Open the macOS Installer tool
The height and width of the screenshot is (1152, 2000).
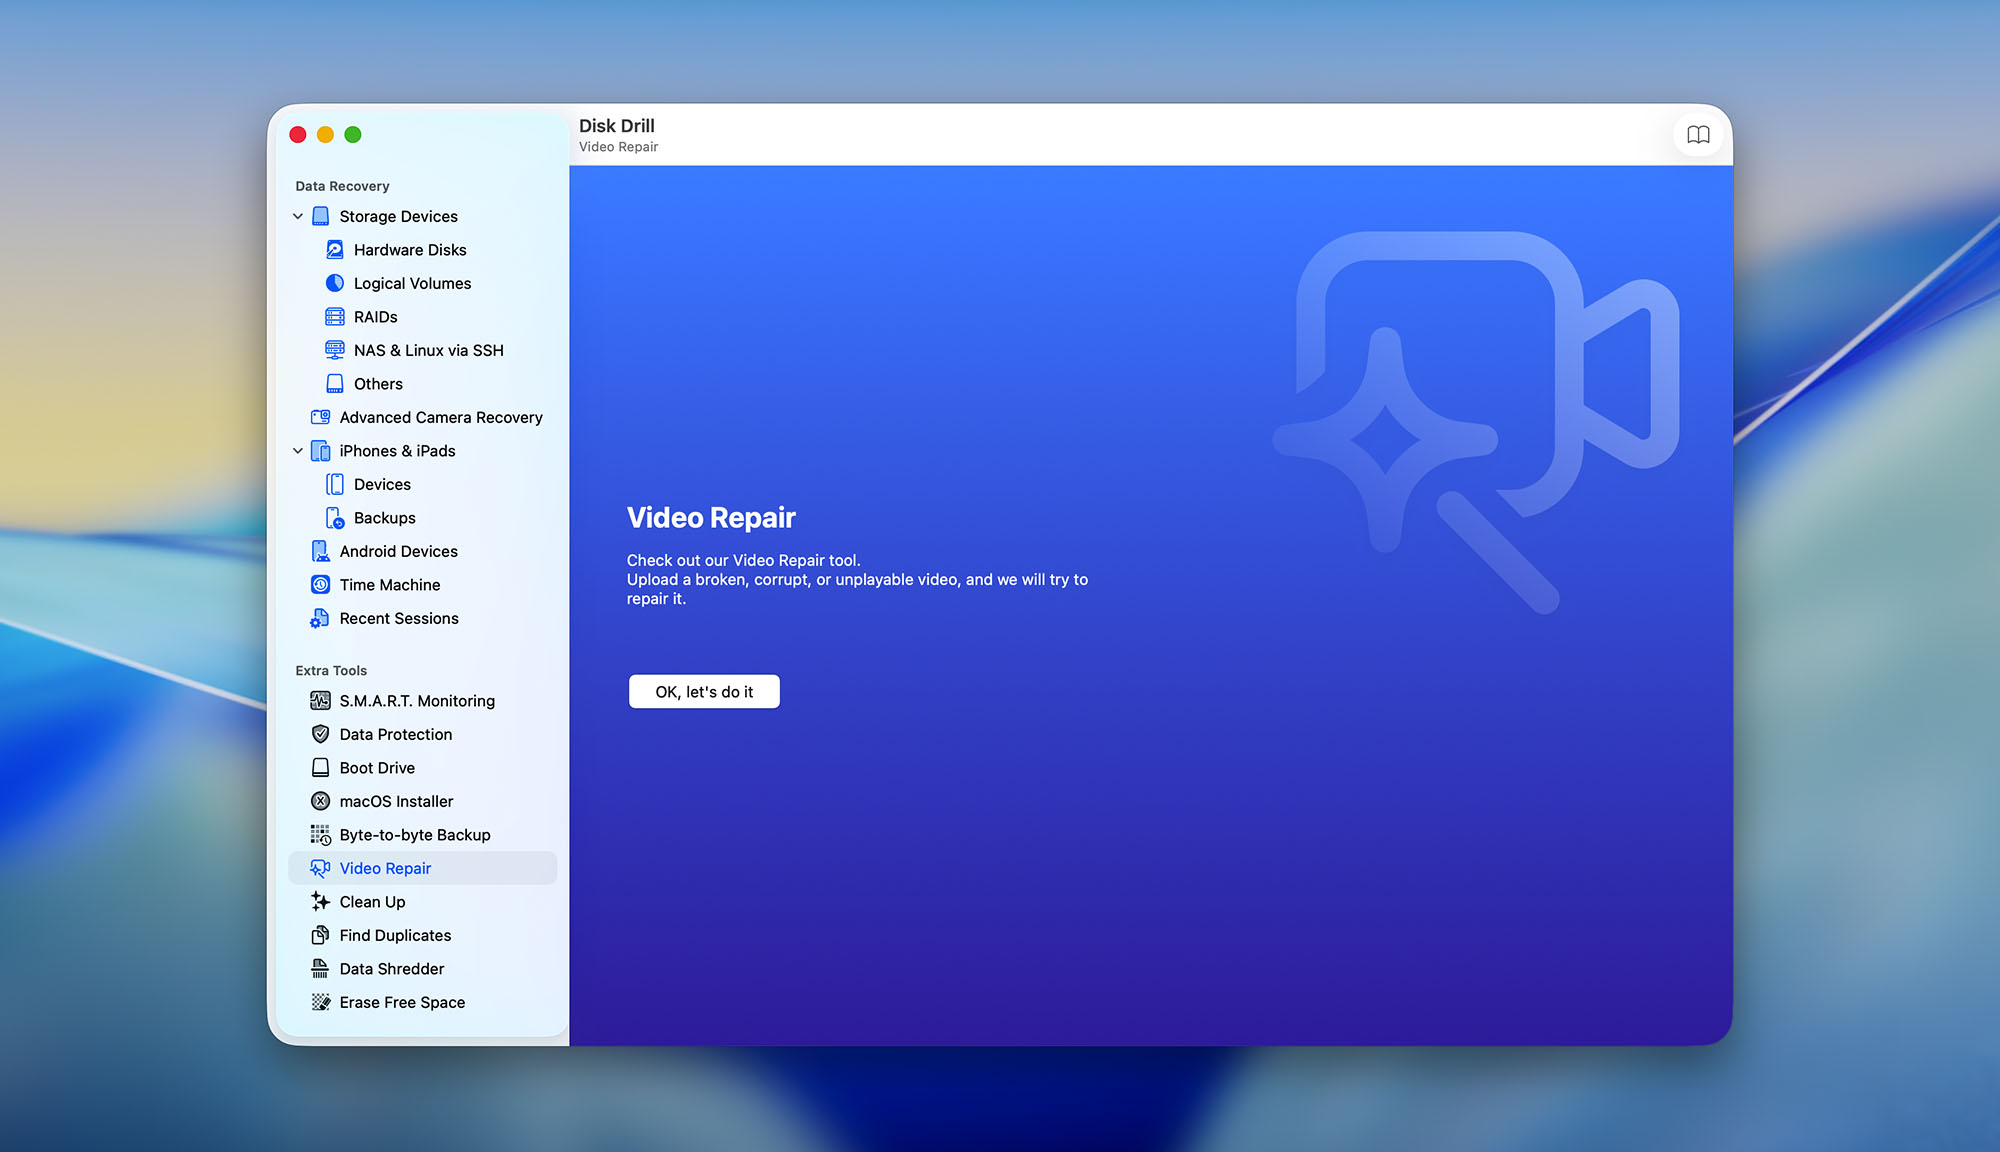[396, 801]
